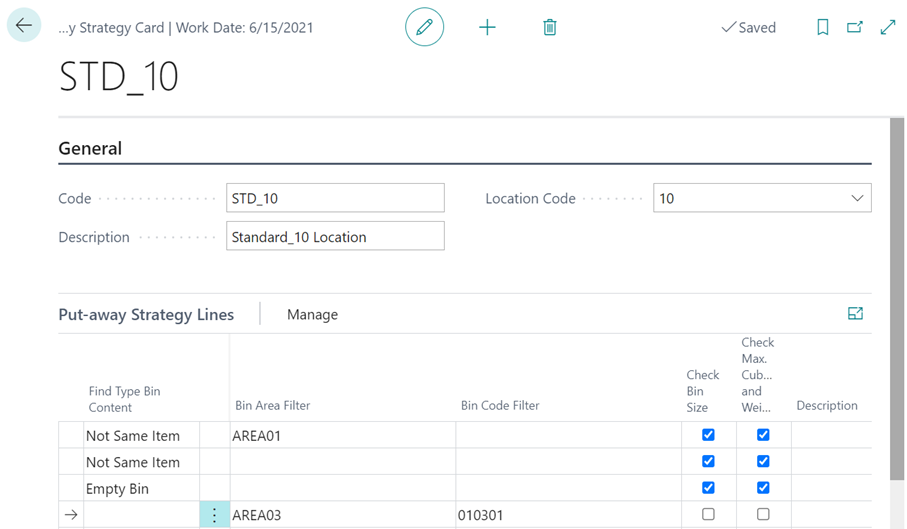Expand the page to full screen

tap(887, 27)
